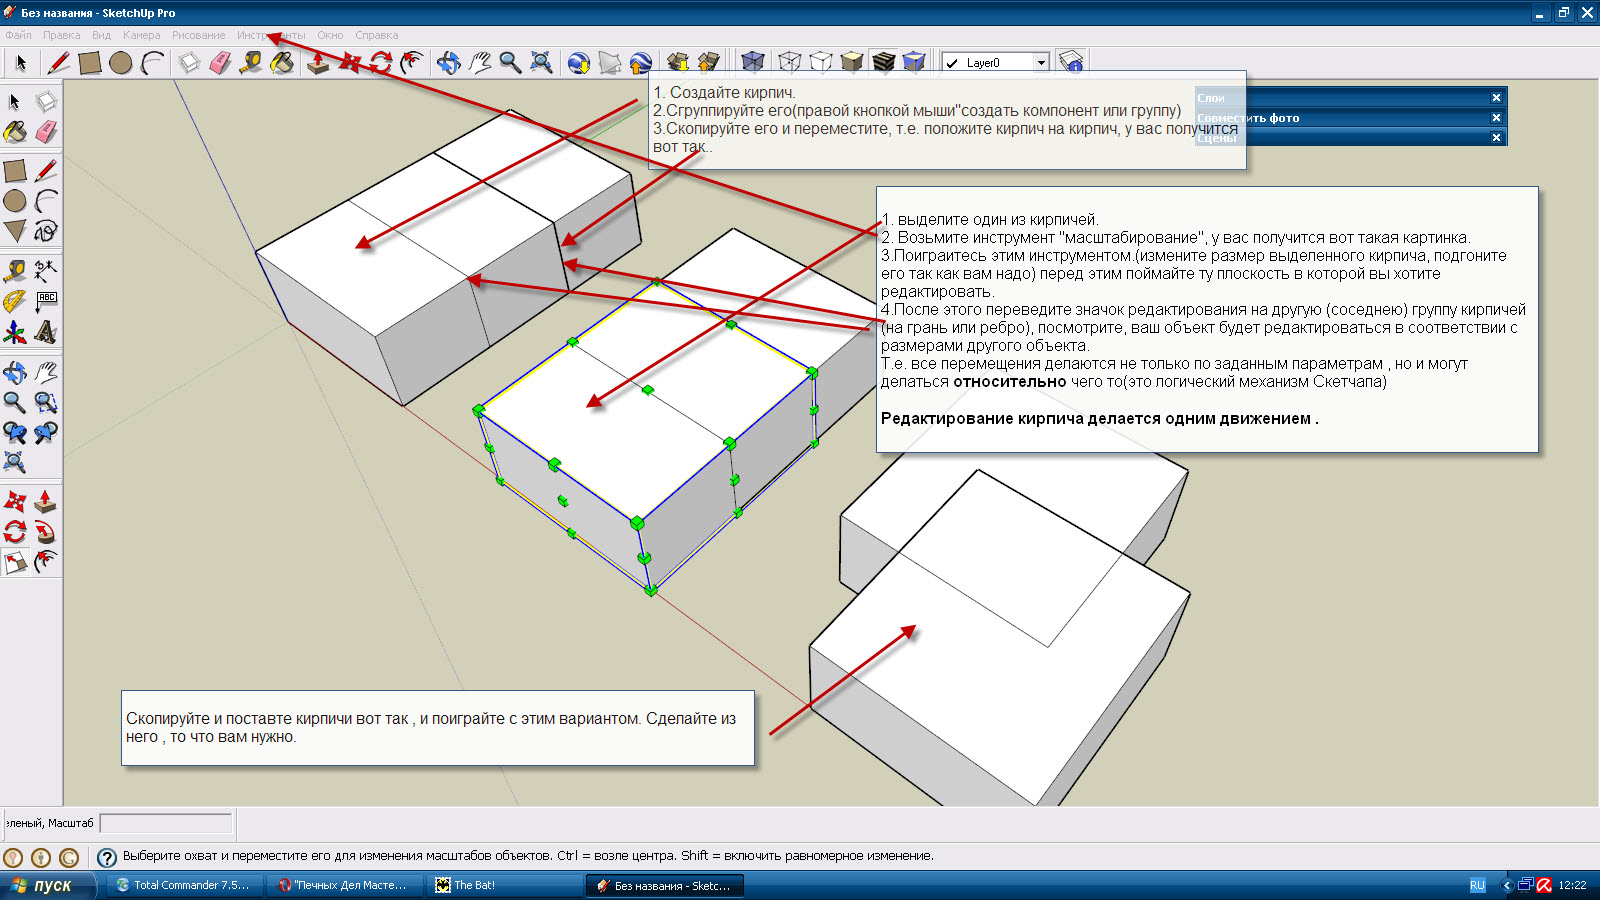Click the Paint Bucket in top toolbar

[282, 63]
